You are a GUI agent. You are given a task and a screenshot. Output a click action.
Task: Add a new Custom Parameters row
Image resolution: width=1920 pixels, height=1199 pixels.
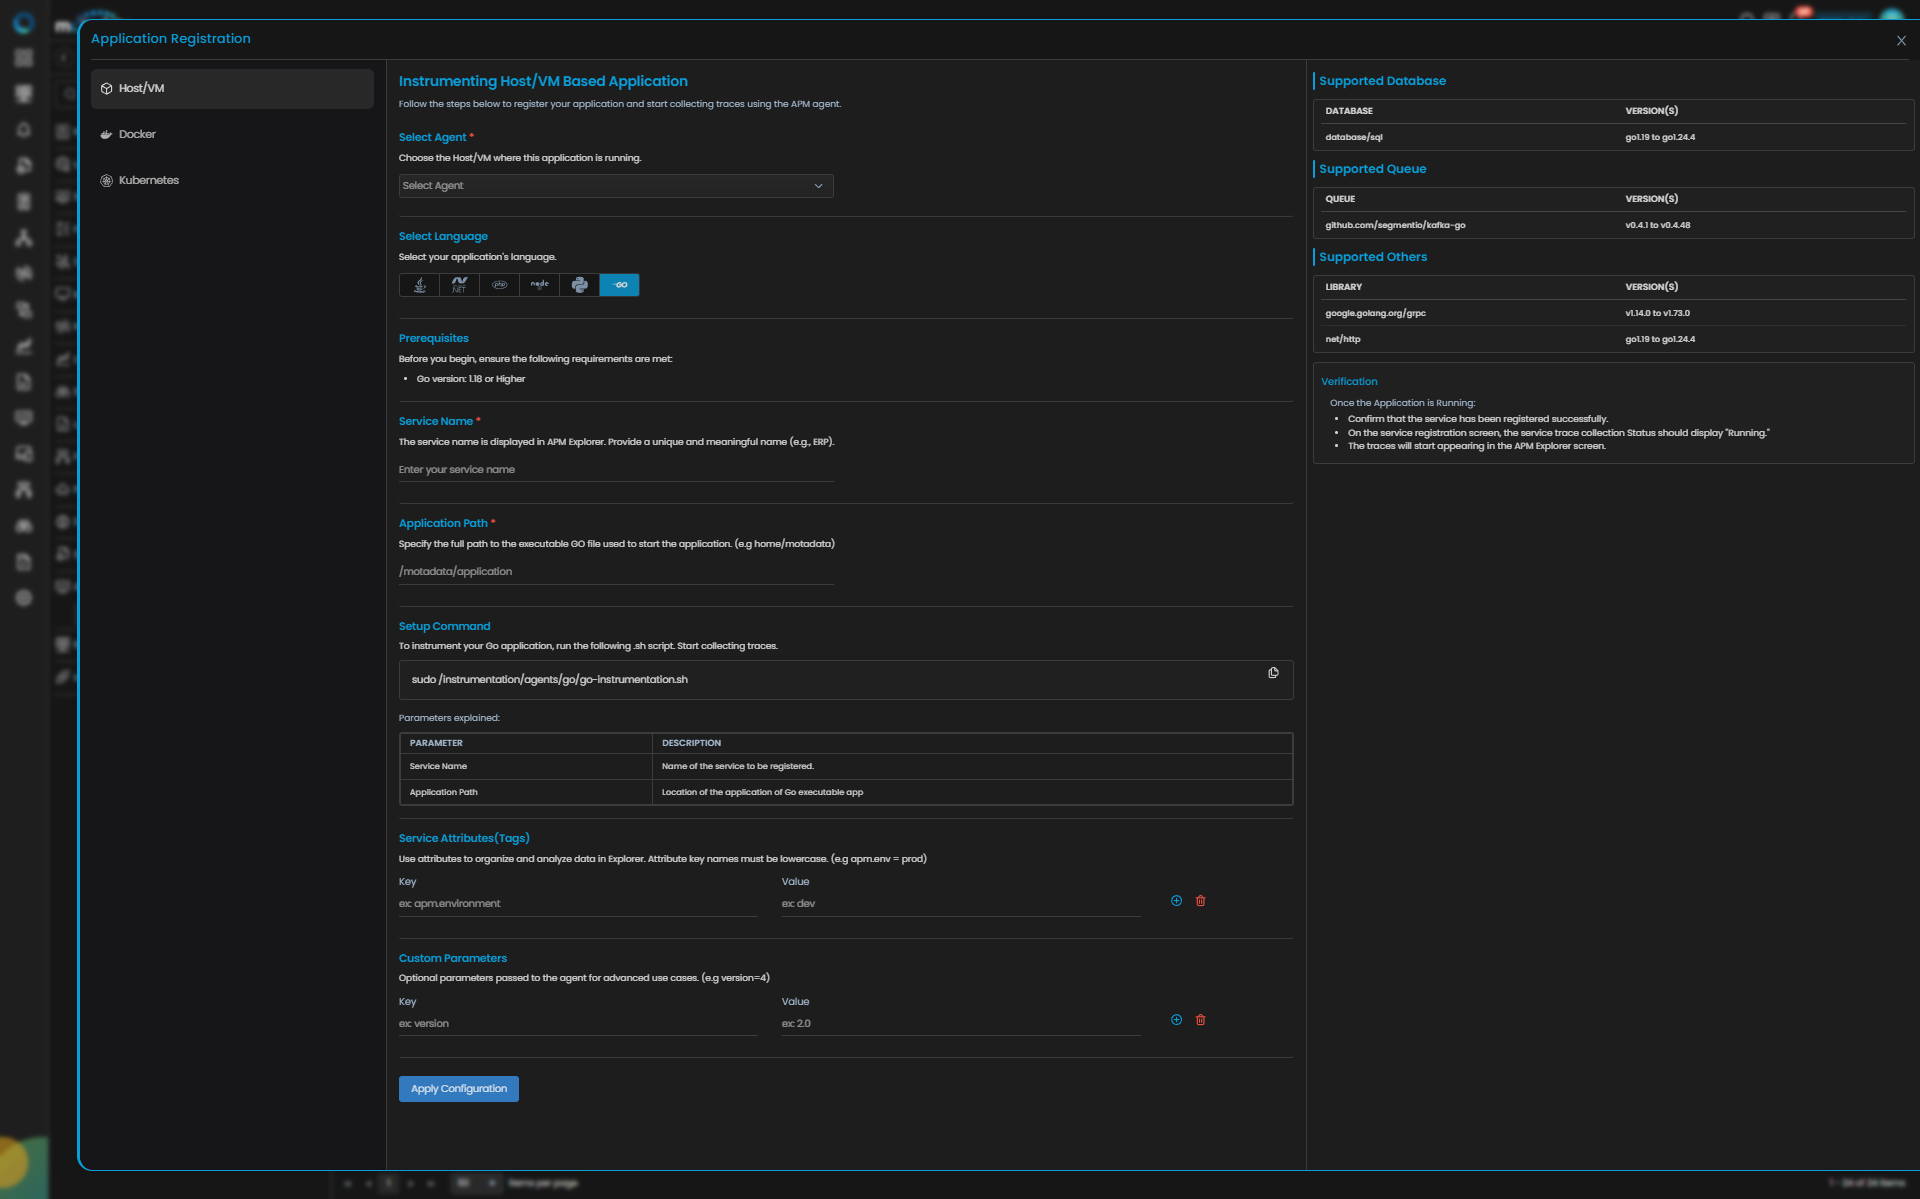pos(1176,1020)
